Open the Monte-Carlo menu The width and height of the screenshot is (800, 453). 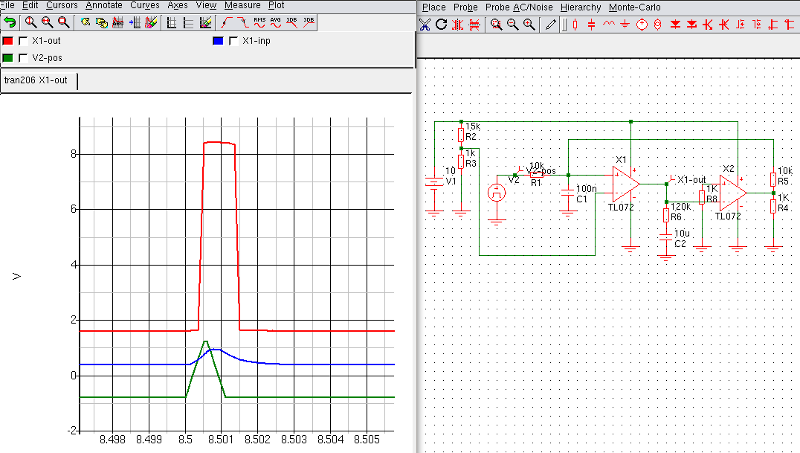[x=636, y=6]
